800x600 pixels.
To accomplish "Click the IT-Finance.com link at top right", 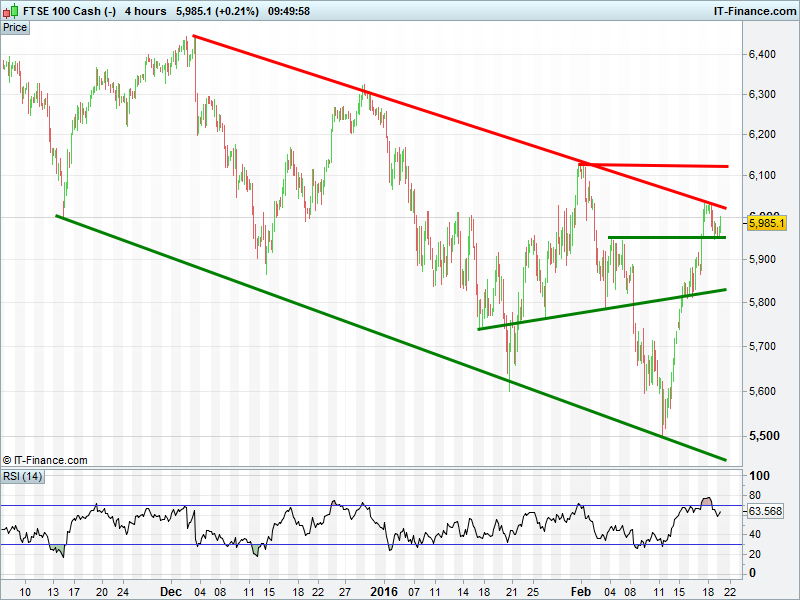I will [752, 11].
